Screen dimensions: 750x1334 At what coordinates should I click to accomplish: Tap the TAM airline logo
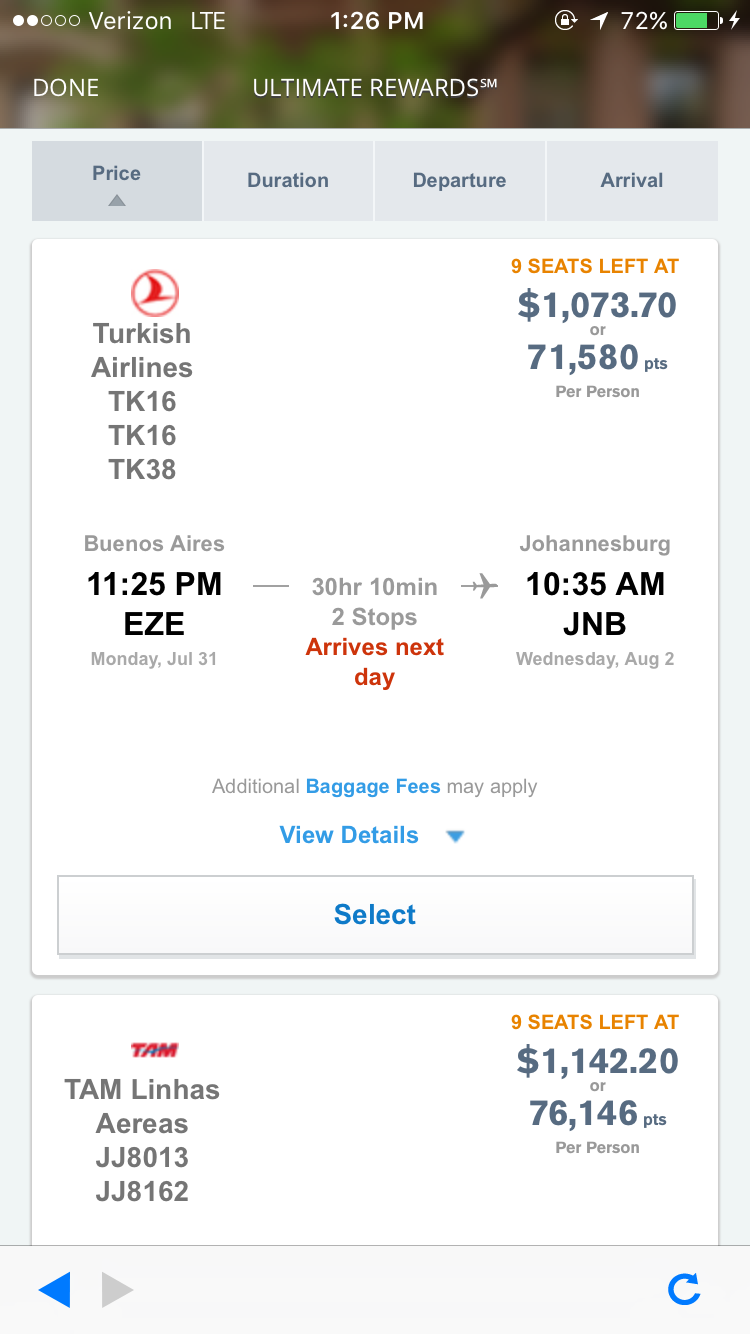tap(154, 1050)
